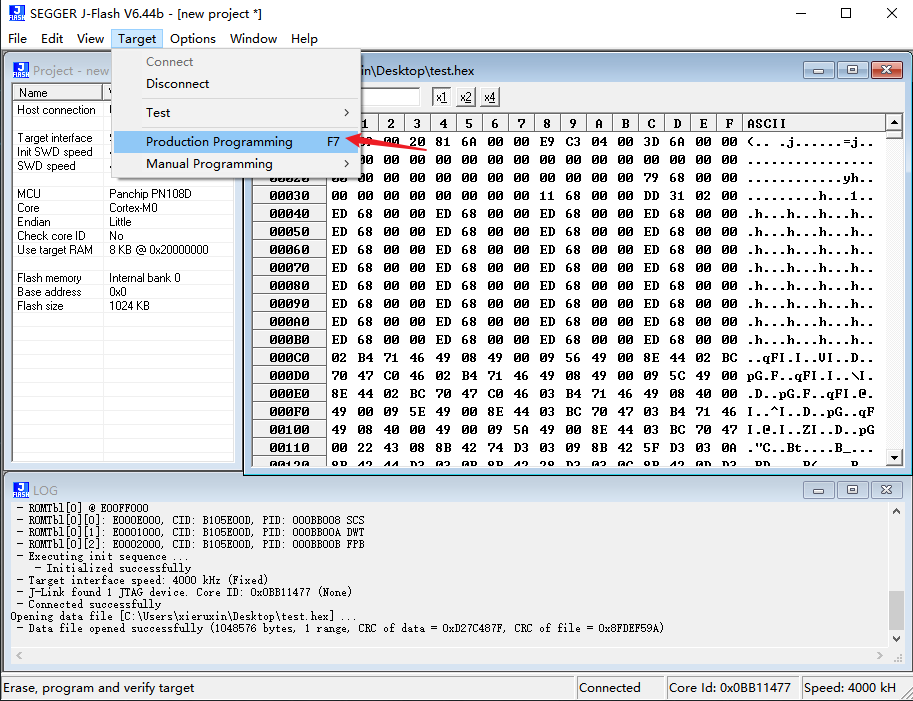The image size is (913, 701).
Task: Close the test.hex data window
Action: (886, 70)
